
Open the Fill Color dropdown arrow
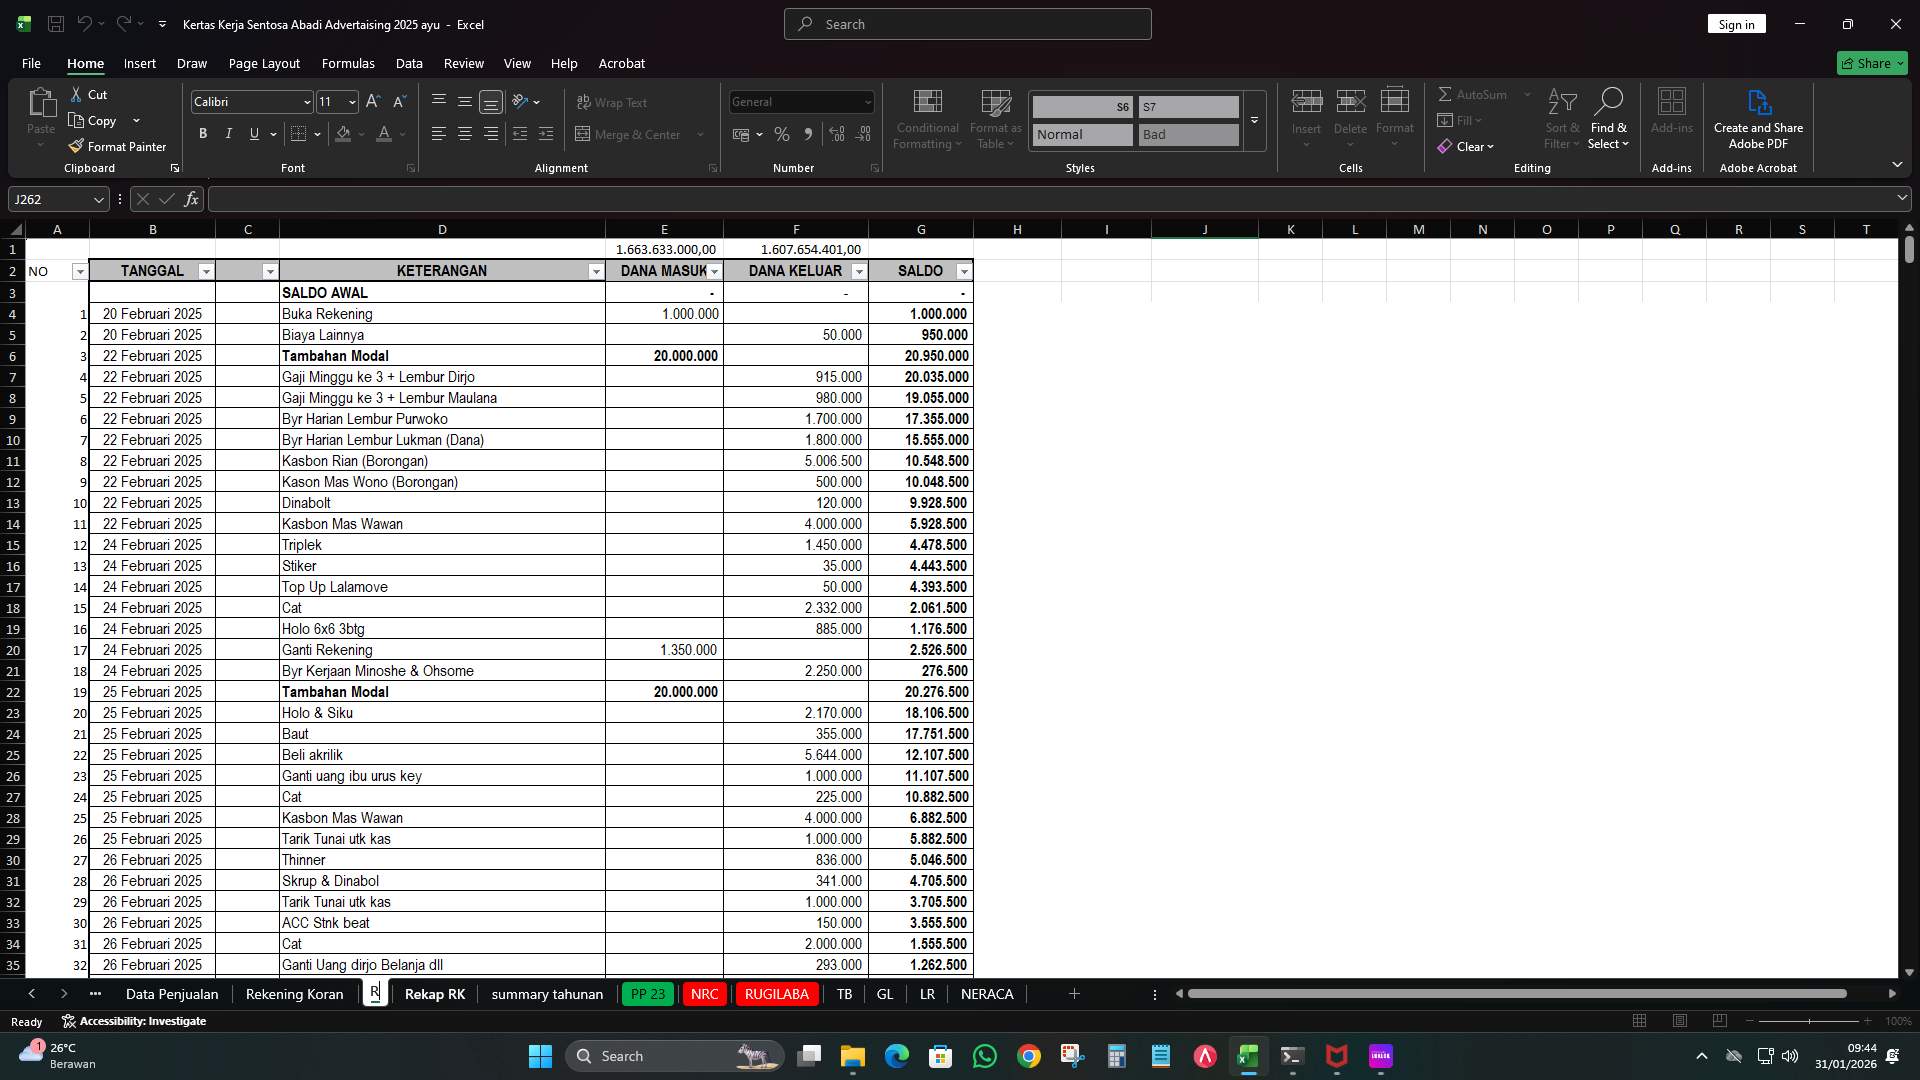click(x=361, y=134)
